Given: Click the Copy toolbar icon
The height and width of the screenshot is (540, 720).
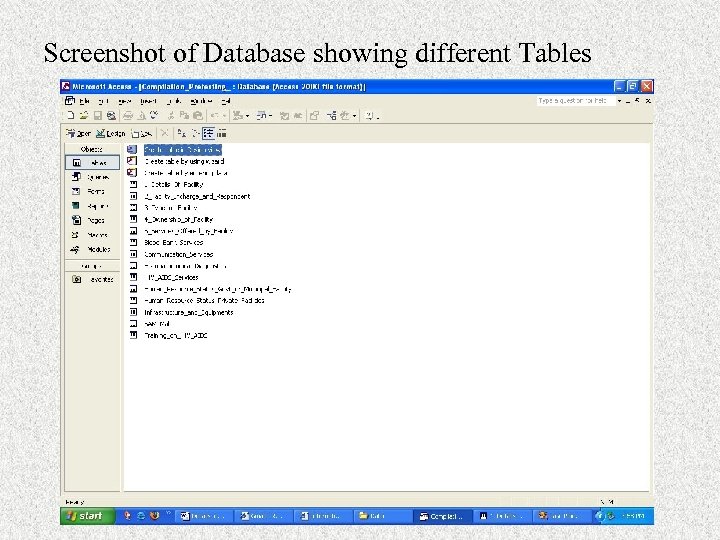Looking at the screenshot, I should 184,115.
